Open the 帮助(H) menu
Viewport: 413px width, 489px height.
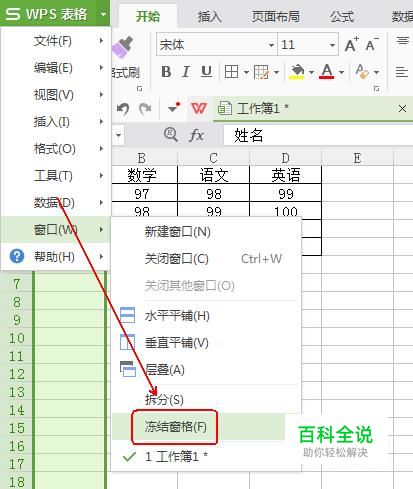coord(56,257)
